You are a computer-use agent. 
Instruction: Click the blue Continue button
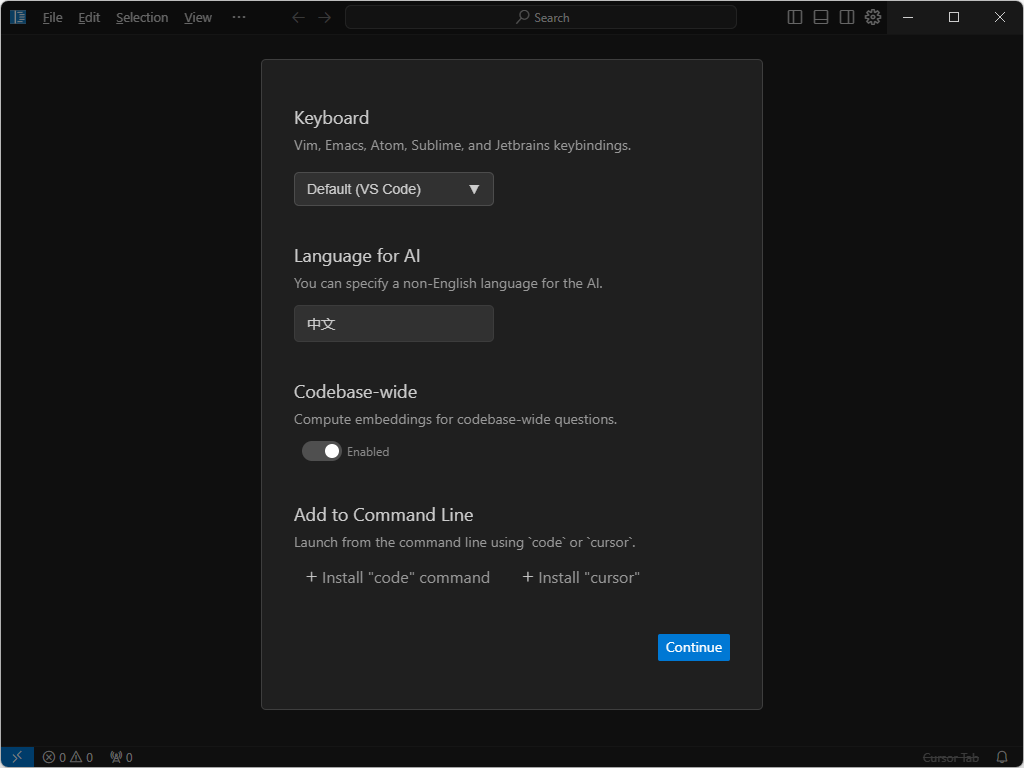coord(694,648)
